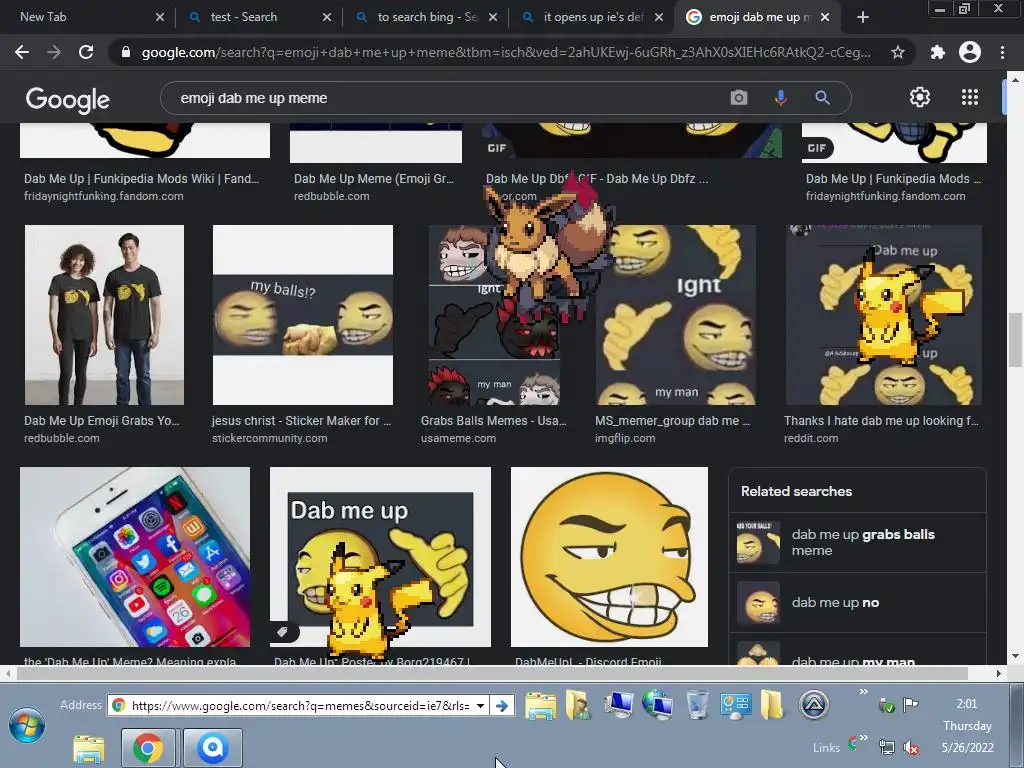Open 'Dab Me Up Meme (Emoji Gr...' redbubble link

pos(374,178)
